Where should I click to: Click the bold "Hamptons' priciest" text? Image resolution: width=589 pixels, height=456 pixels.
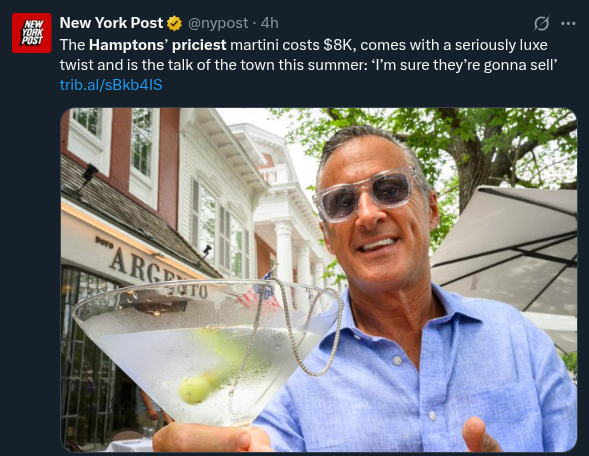click(x=157, y=45)
